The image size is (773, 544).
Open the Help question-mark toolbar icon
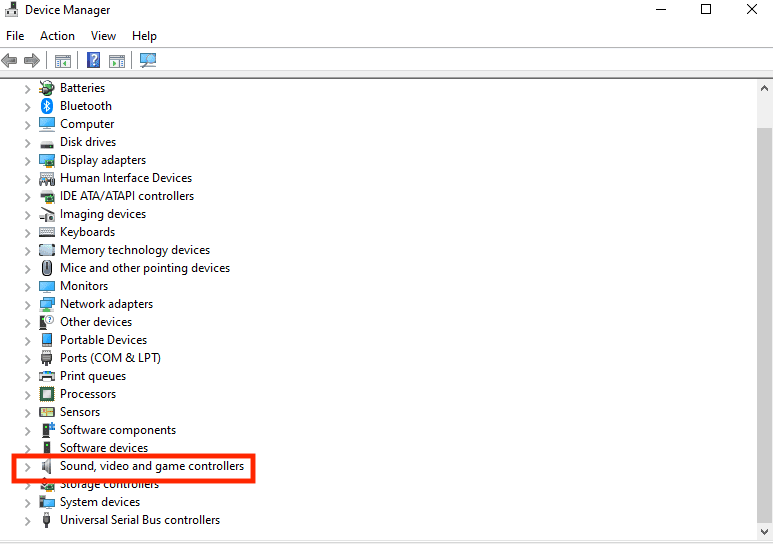(94, 61)
